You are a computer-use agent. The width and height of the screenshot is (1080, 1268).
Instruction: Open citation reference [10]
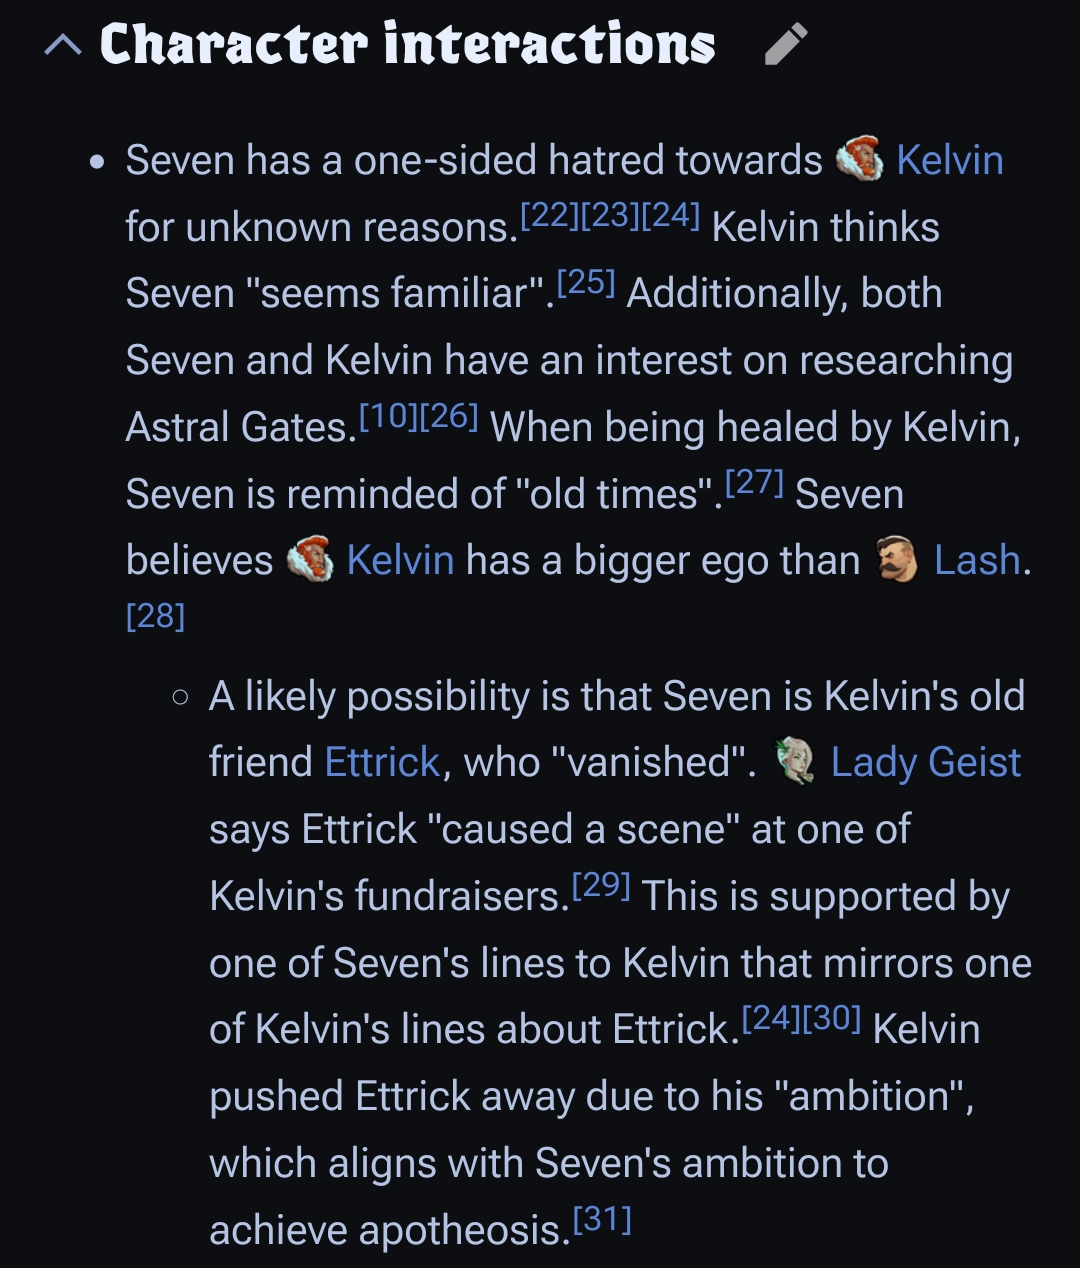(388, 415)
